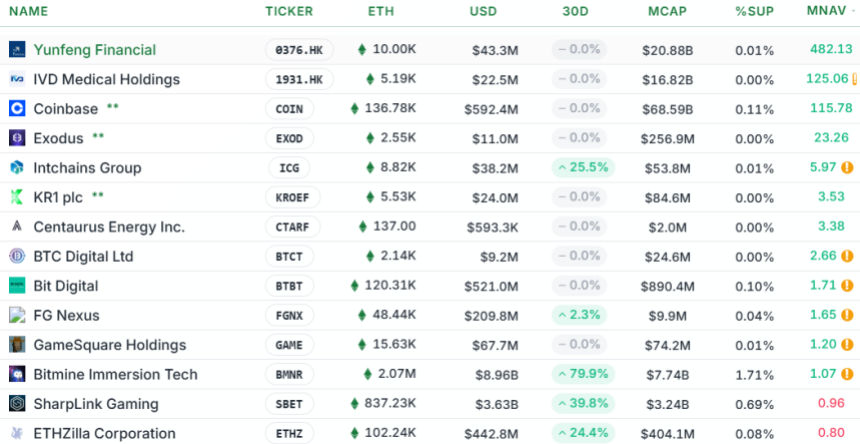Click the orange warning icon beside Intchains MNAV
Screen dimensions: 860x444
pos(846,168)
